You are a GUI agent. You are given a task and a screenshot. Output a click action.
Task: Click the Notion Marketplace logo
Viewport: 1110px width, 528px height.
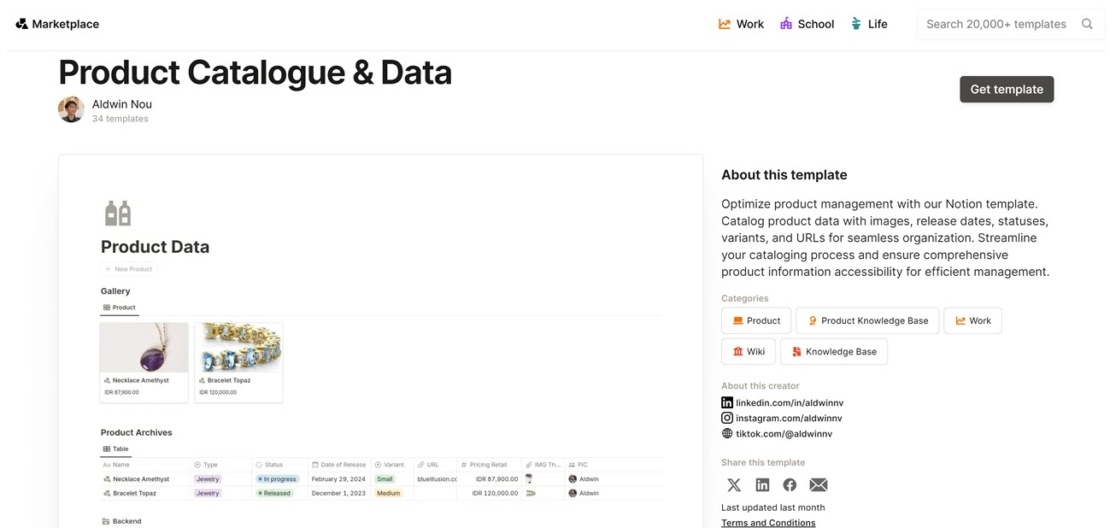click(x=22, y=24)
